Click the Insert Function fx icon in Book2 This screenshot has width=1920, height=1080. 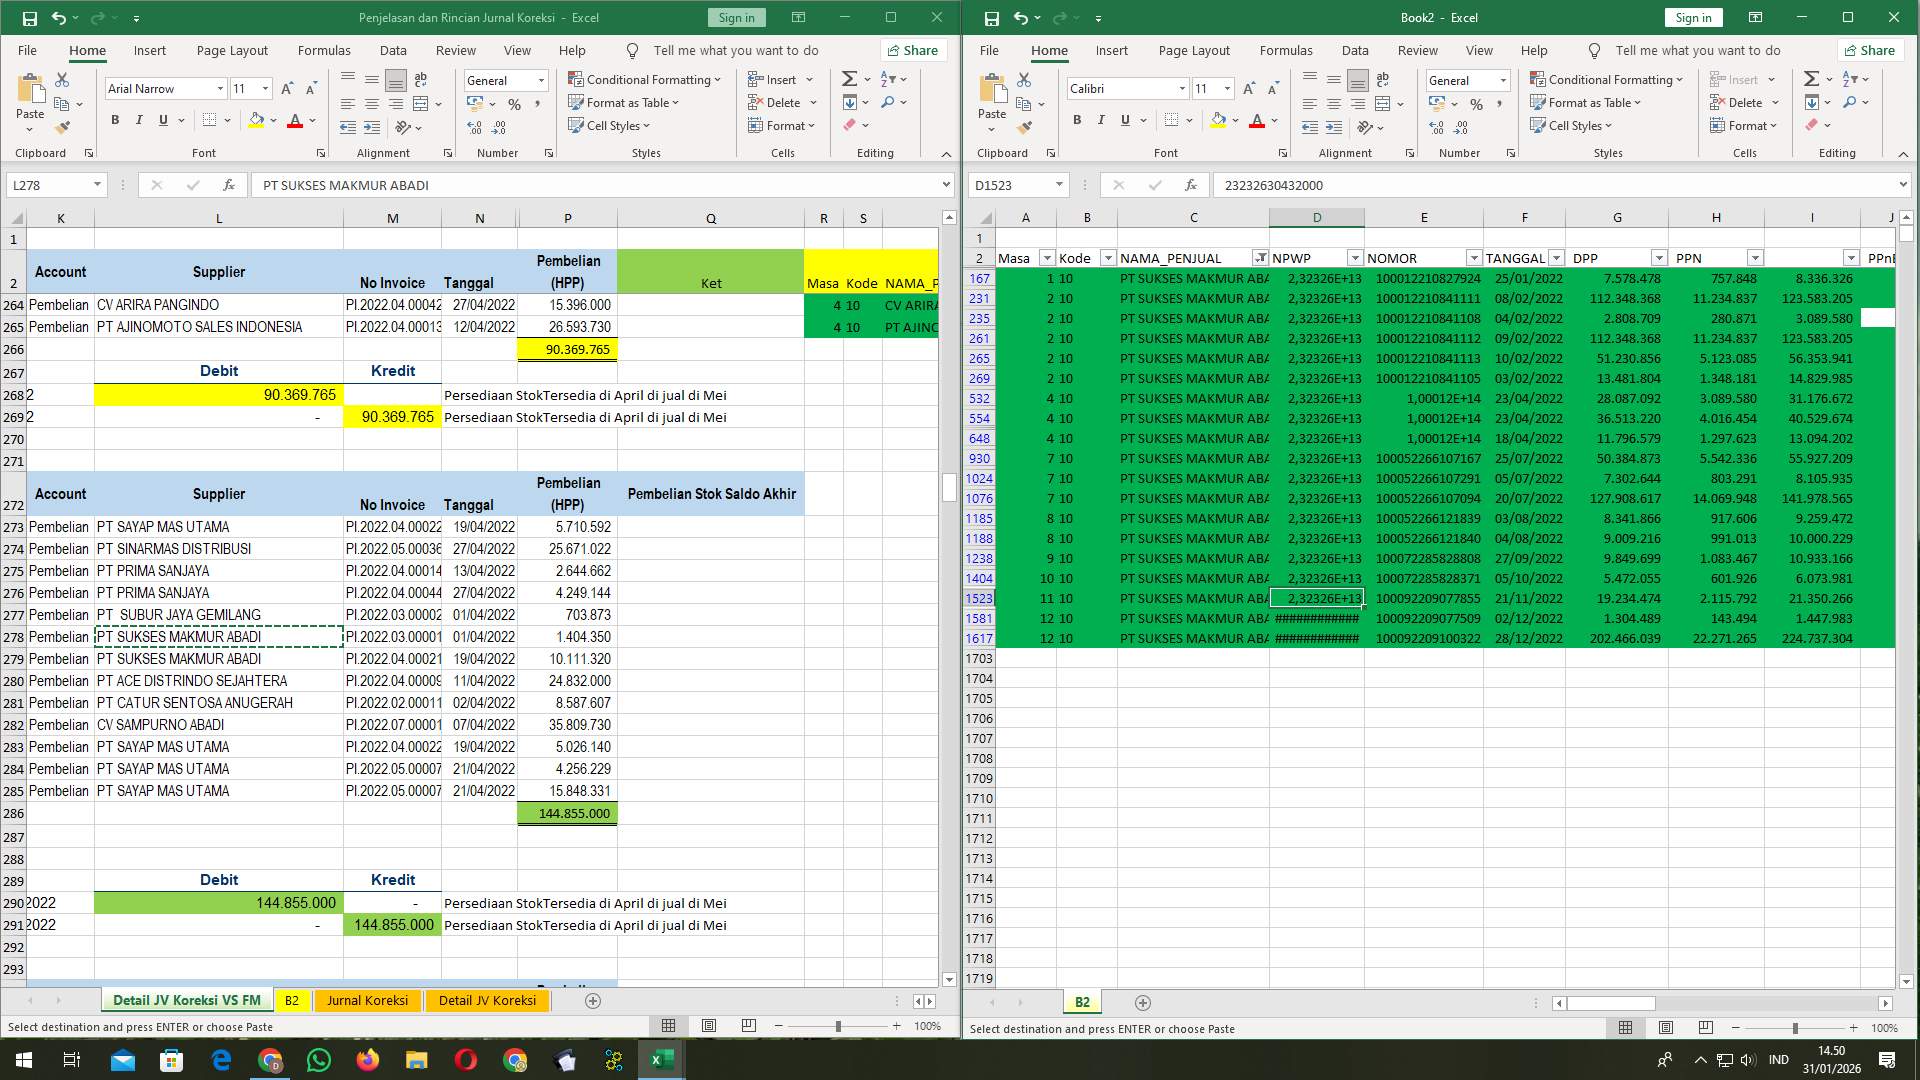(1190, 185)
